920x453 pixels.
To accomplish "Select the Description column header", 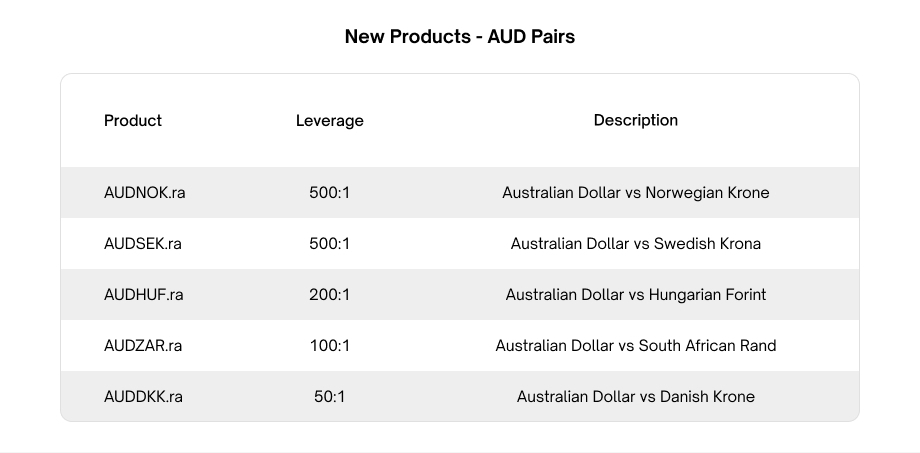I will tap(635, 120).
